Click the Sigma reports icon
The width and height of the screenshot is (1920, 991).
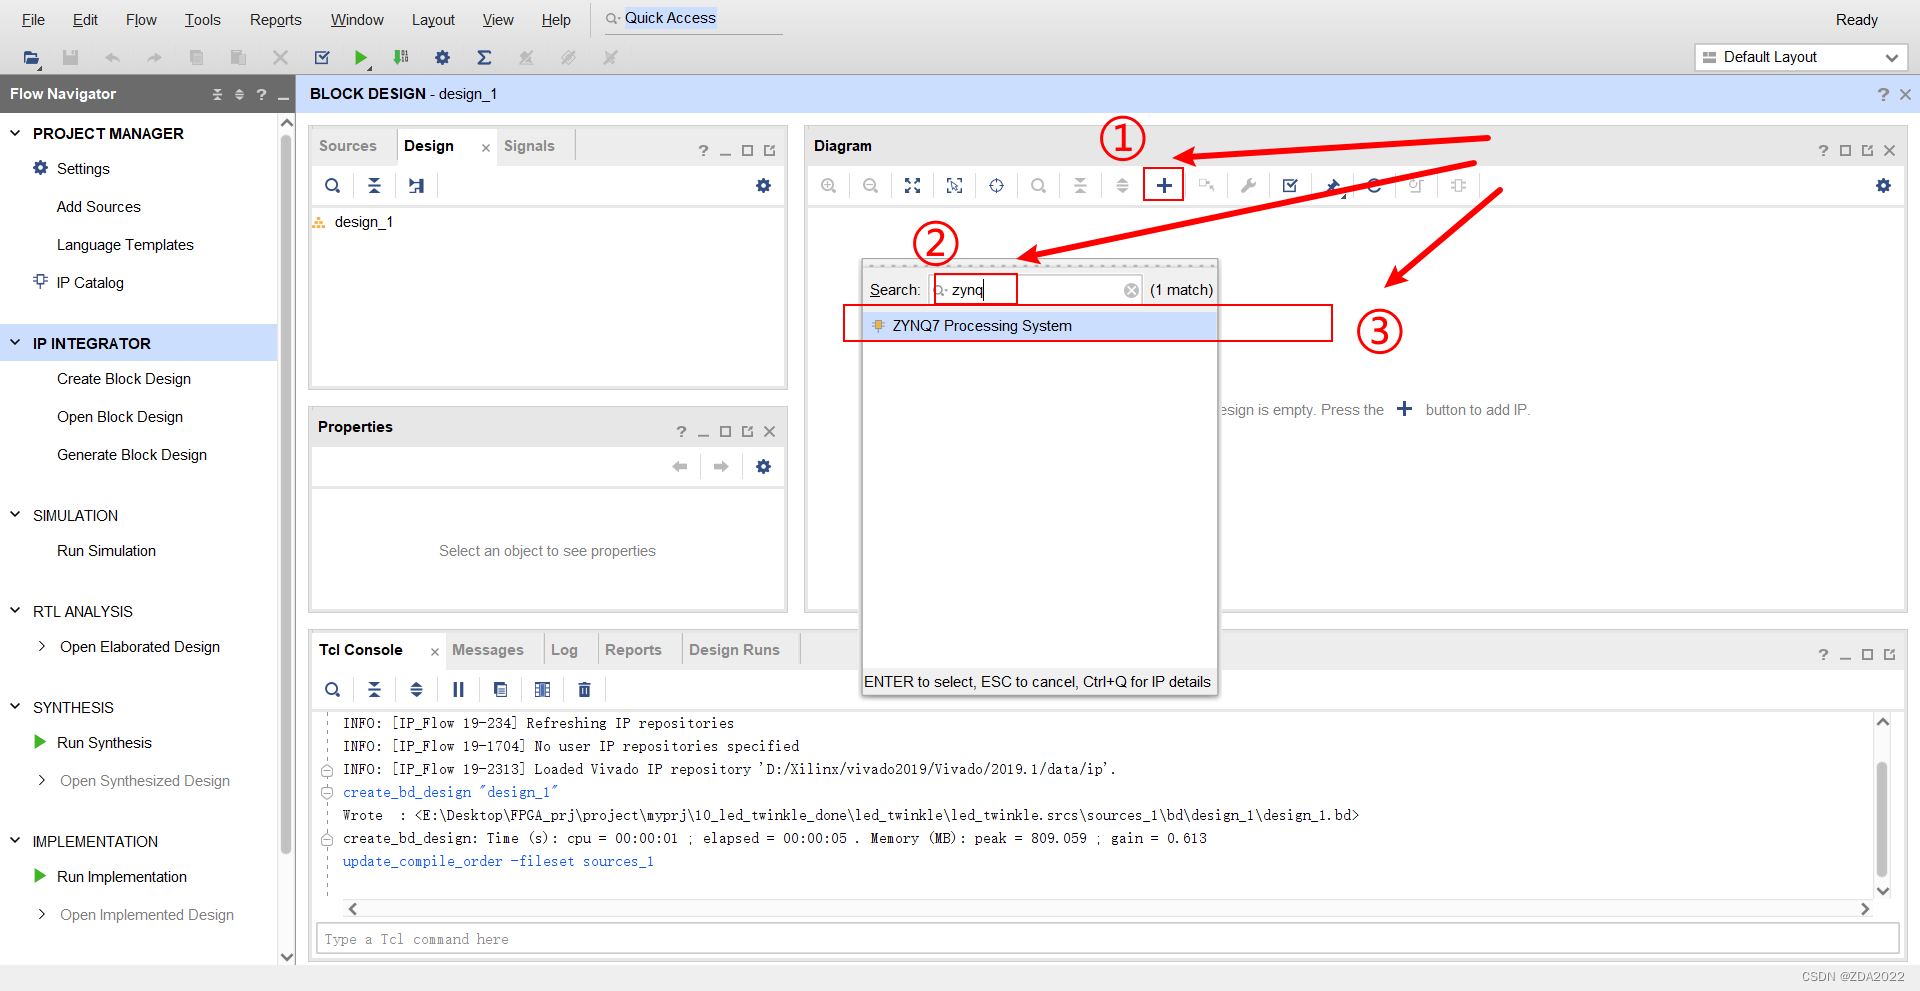point(484,58)
